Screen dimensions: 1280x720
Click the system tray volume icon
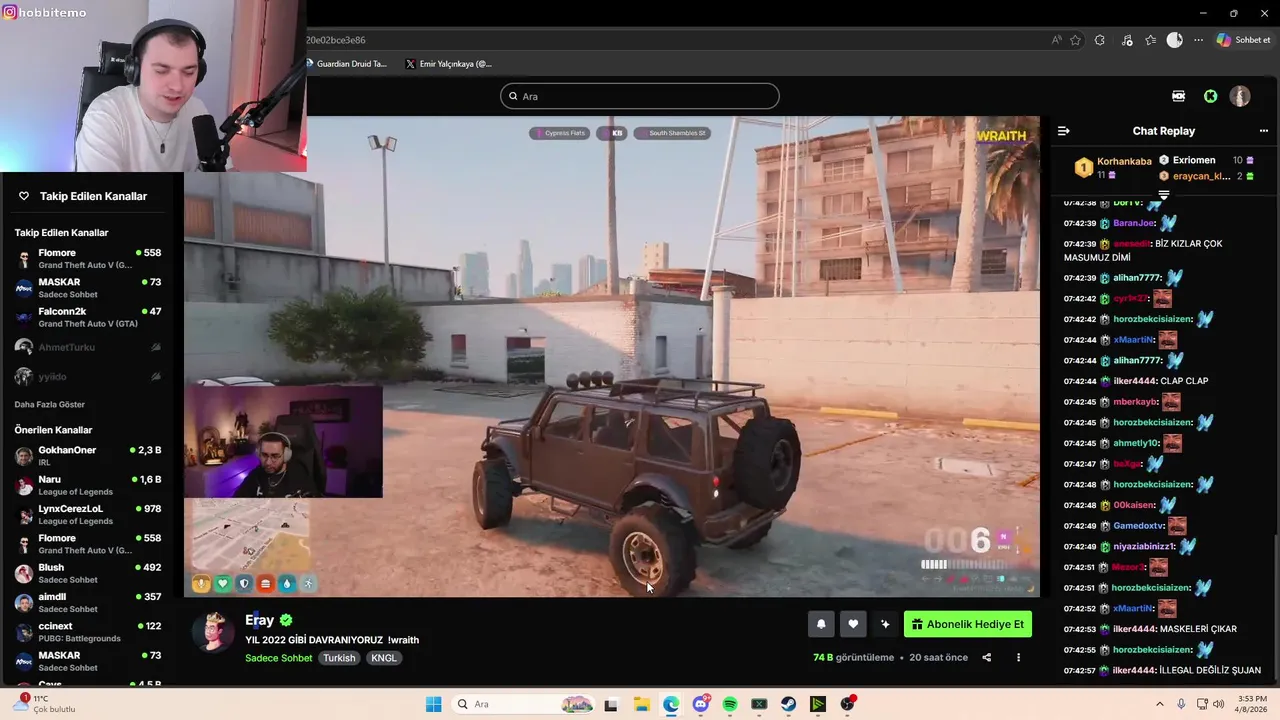click(x=1219, y=704)
